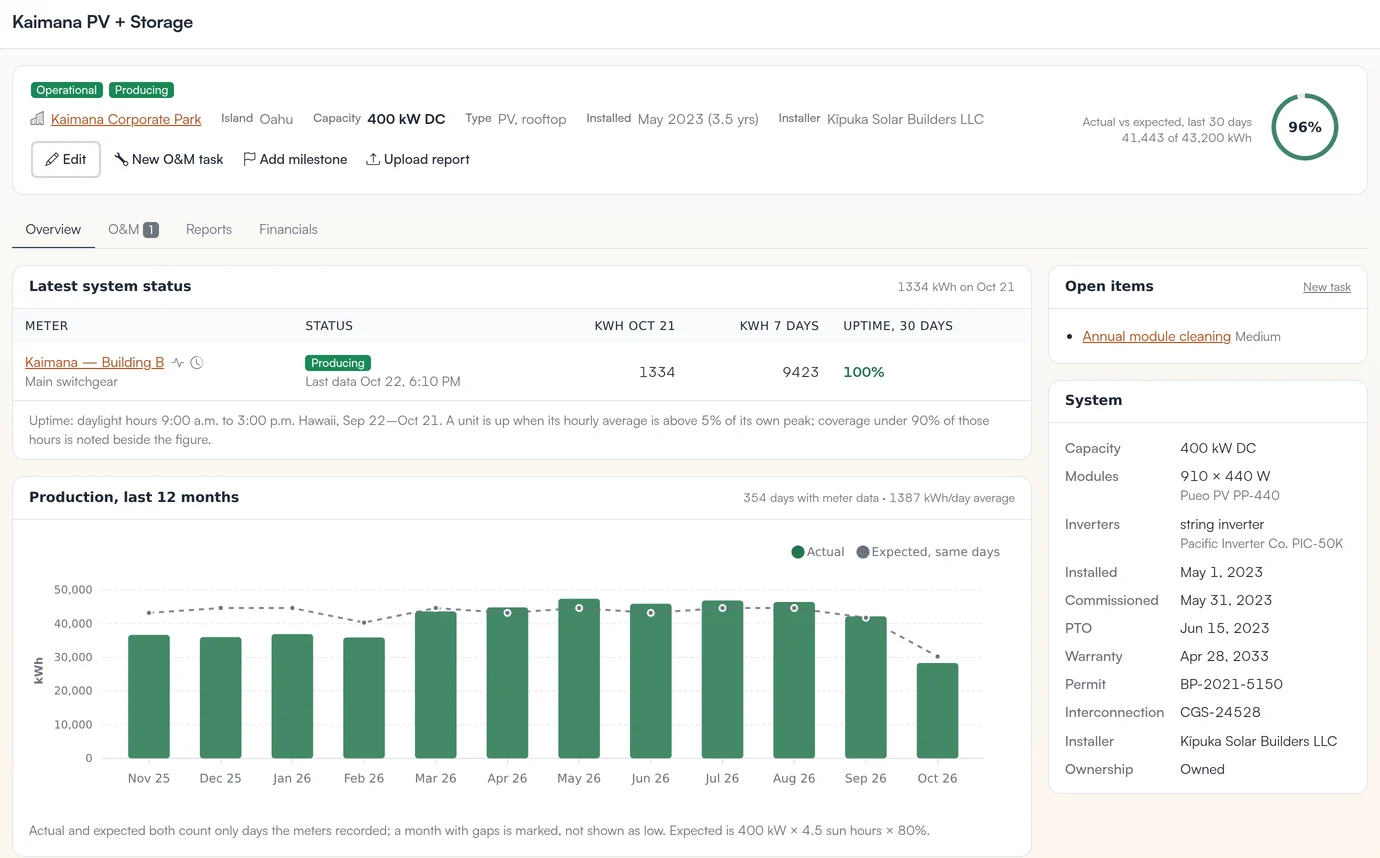
Task: Select the Feb 26 production bar
Action: (364, 698)
